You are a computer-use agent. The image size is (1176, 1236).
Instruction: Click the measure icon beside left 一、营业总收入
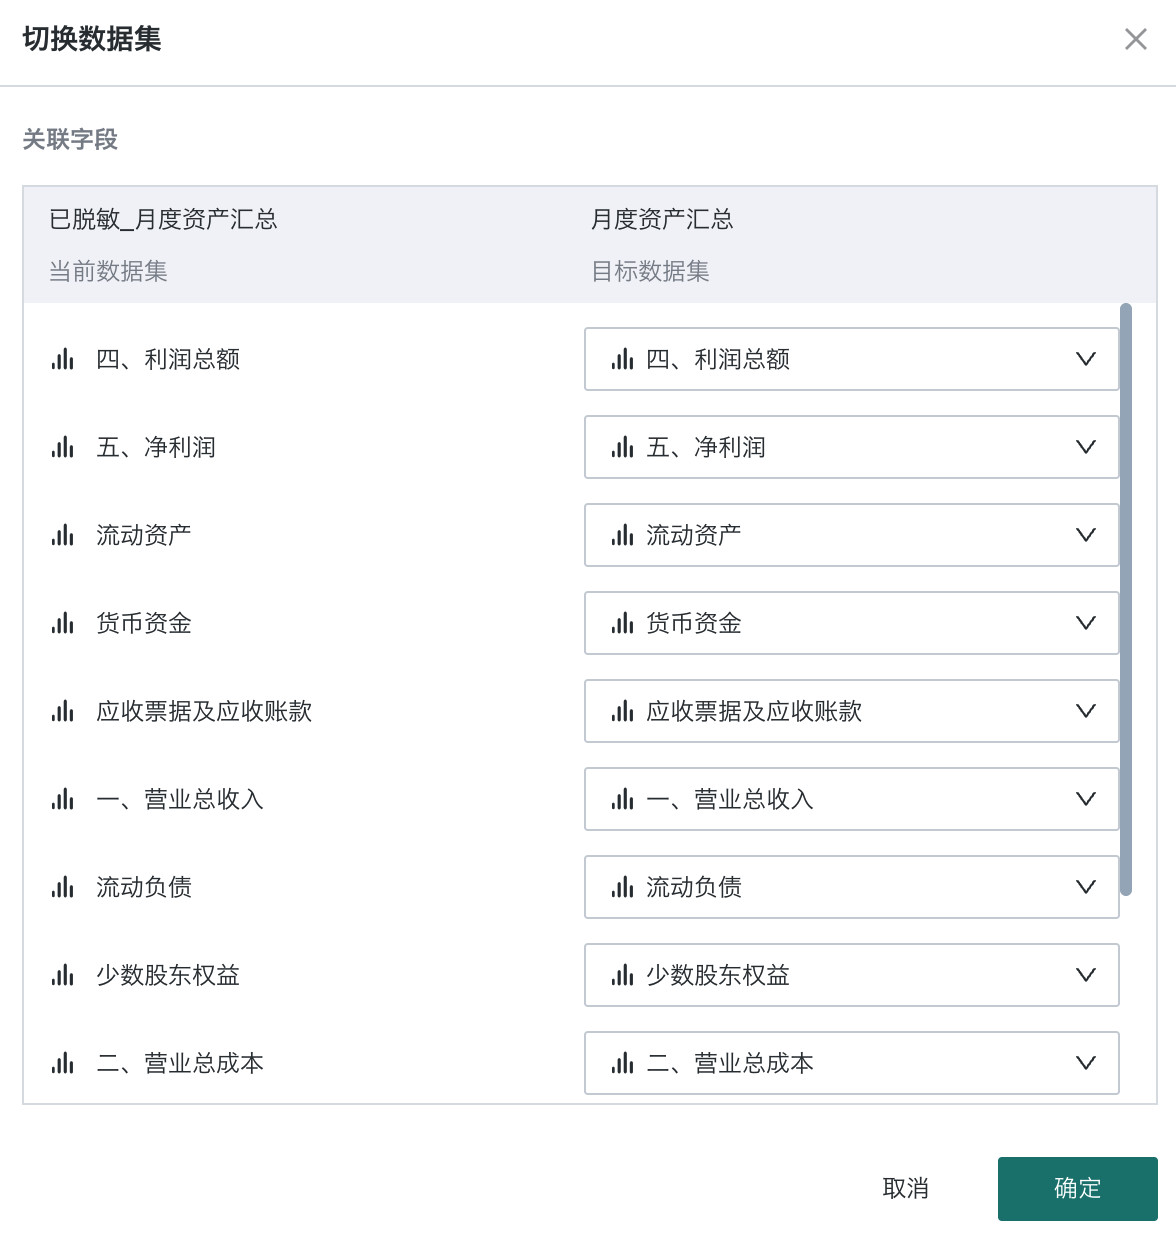[x=63, y=799]
